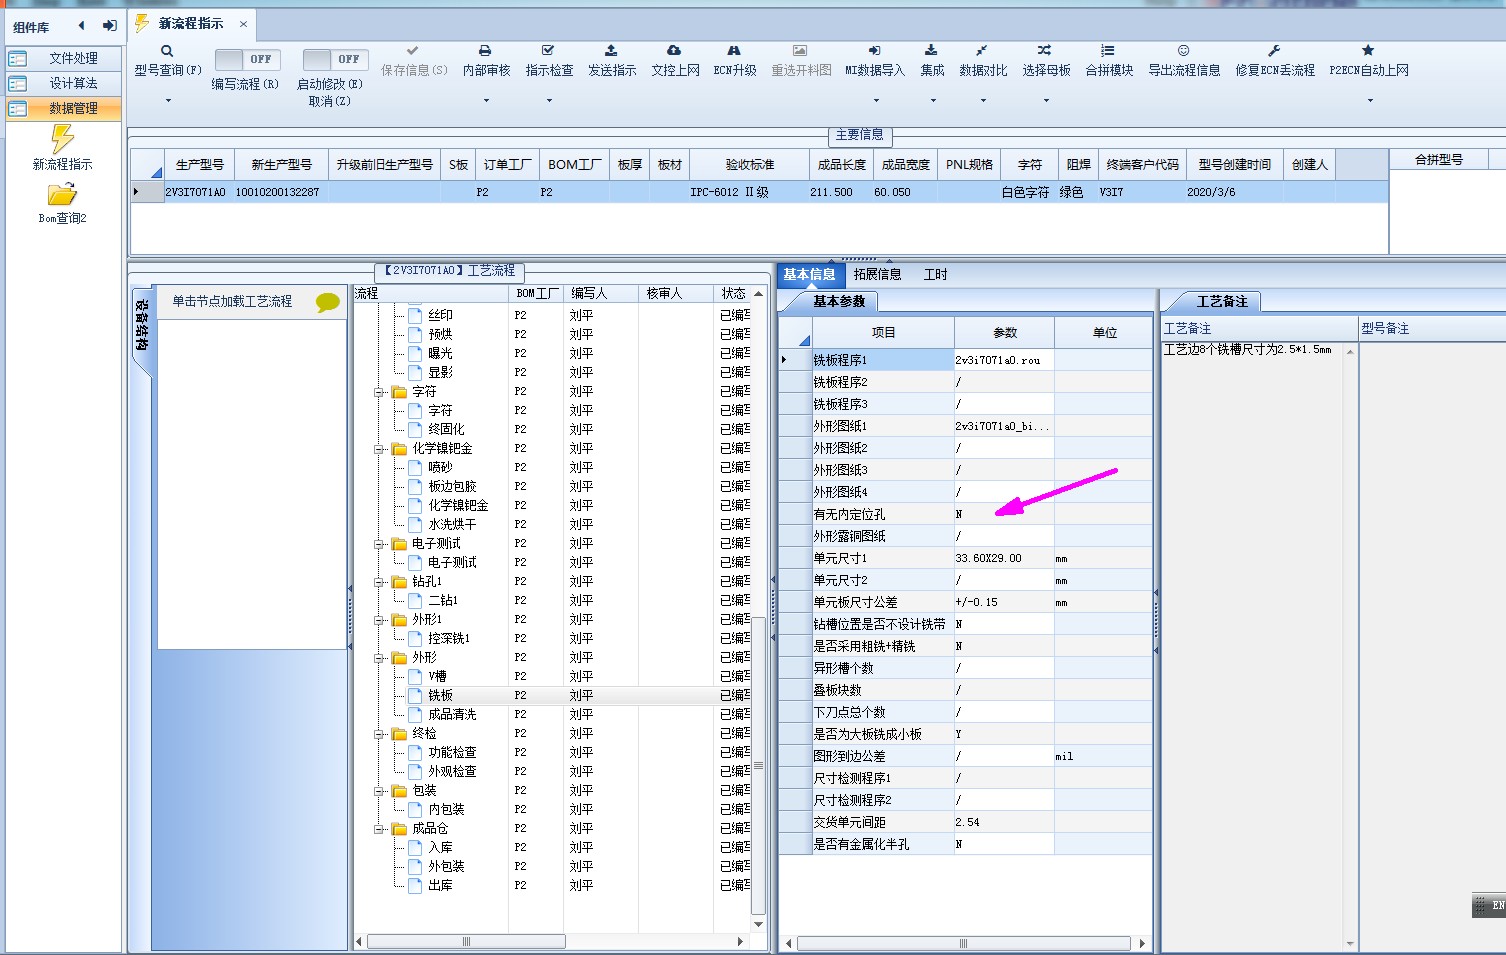1506x955 pixels.
Task: Click the 有无内定位孔 parameter value cell
Action: [x=1004, y=514]
